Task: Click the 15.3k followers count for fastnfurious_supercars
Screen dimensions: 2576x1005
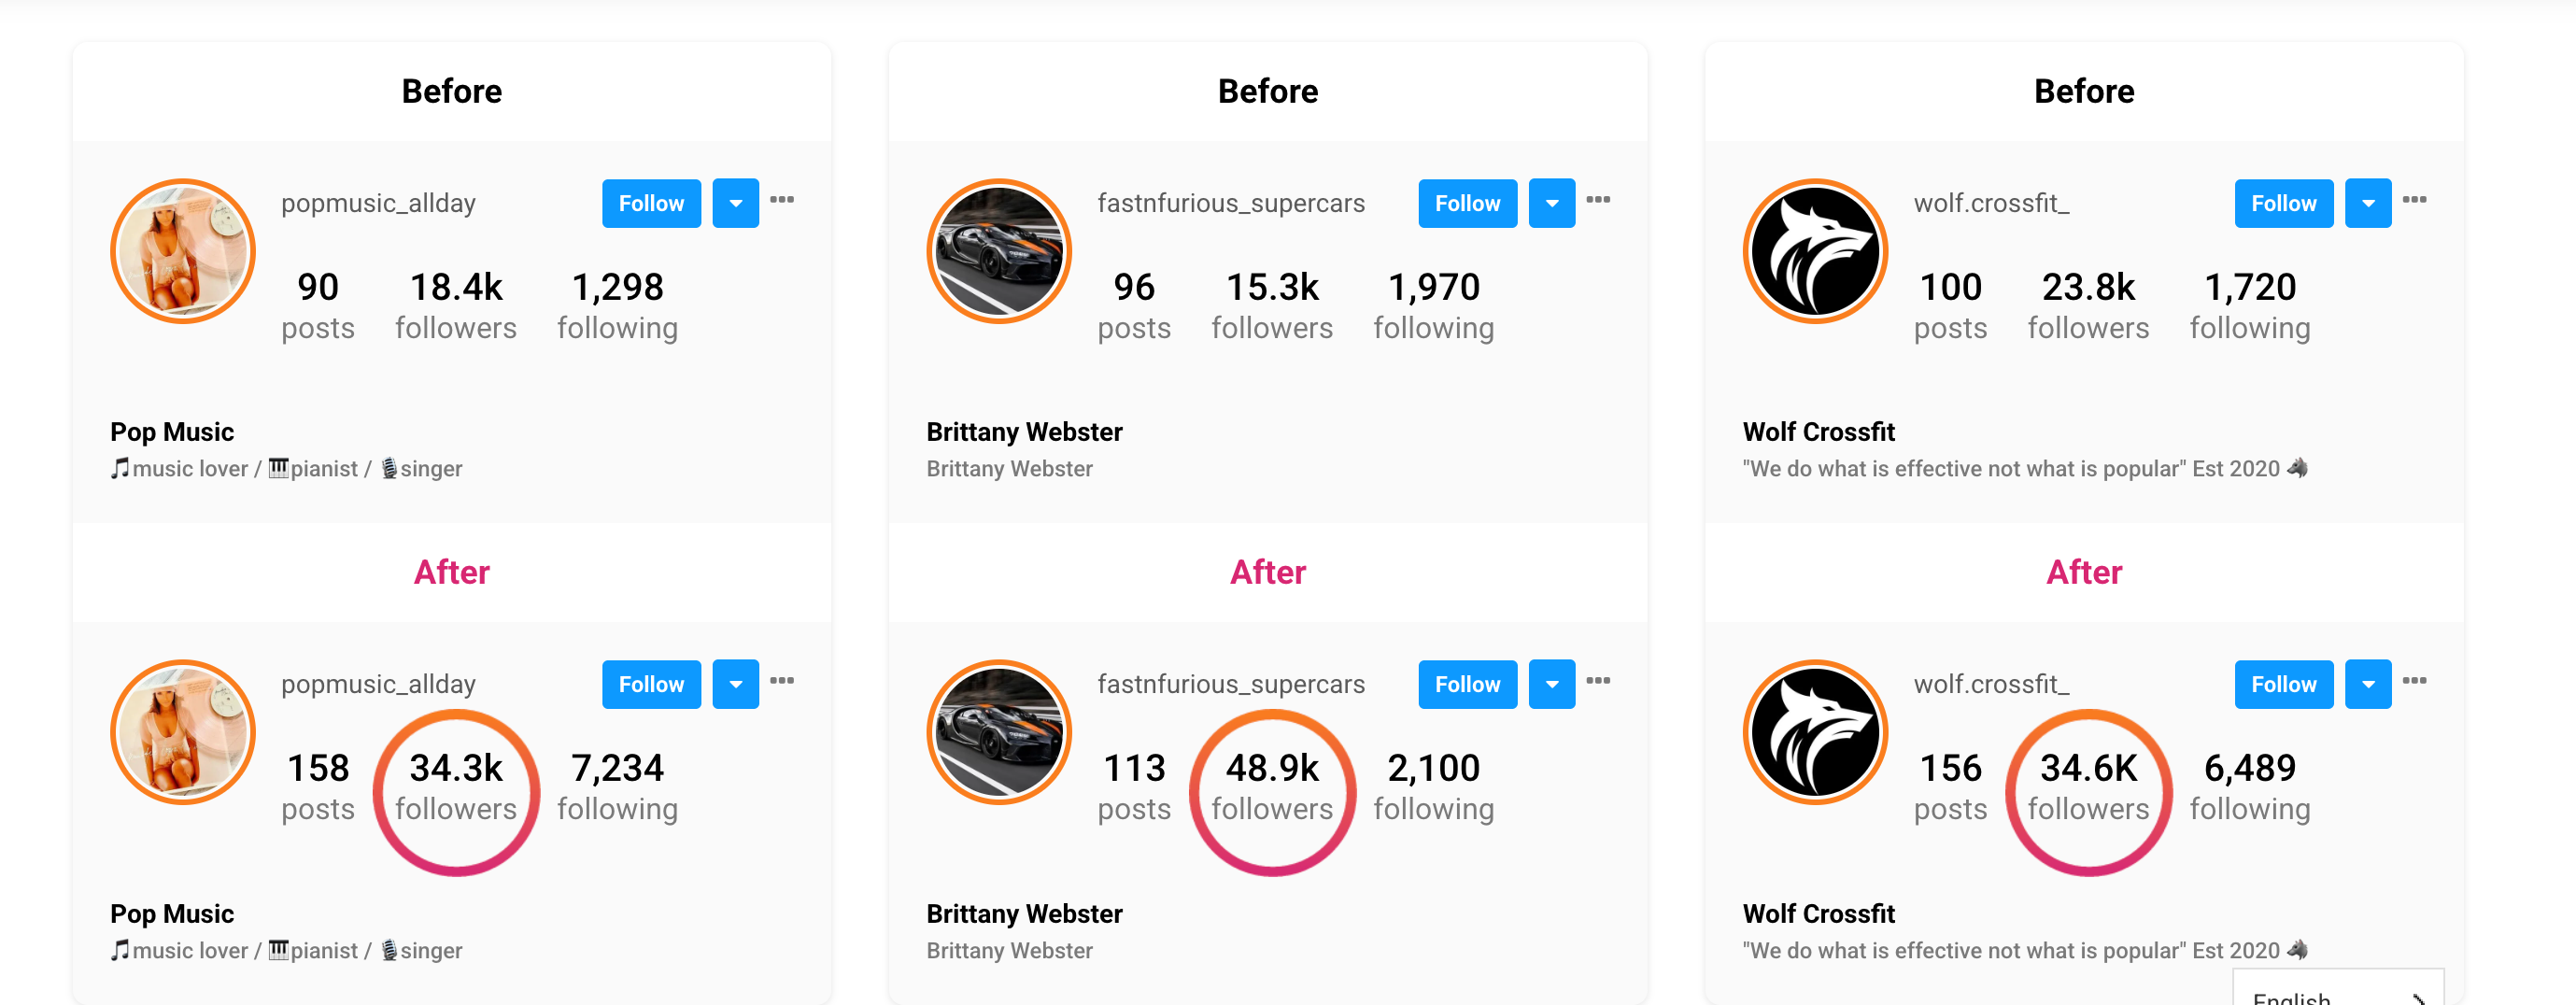Action: point(1272,305)
